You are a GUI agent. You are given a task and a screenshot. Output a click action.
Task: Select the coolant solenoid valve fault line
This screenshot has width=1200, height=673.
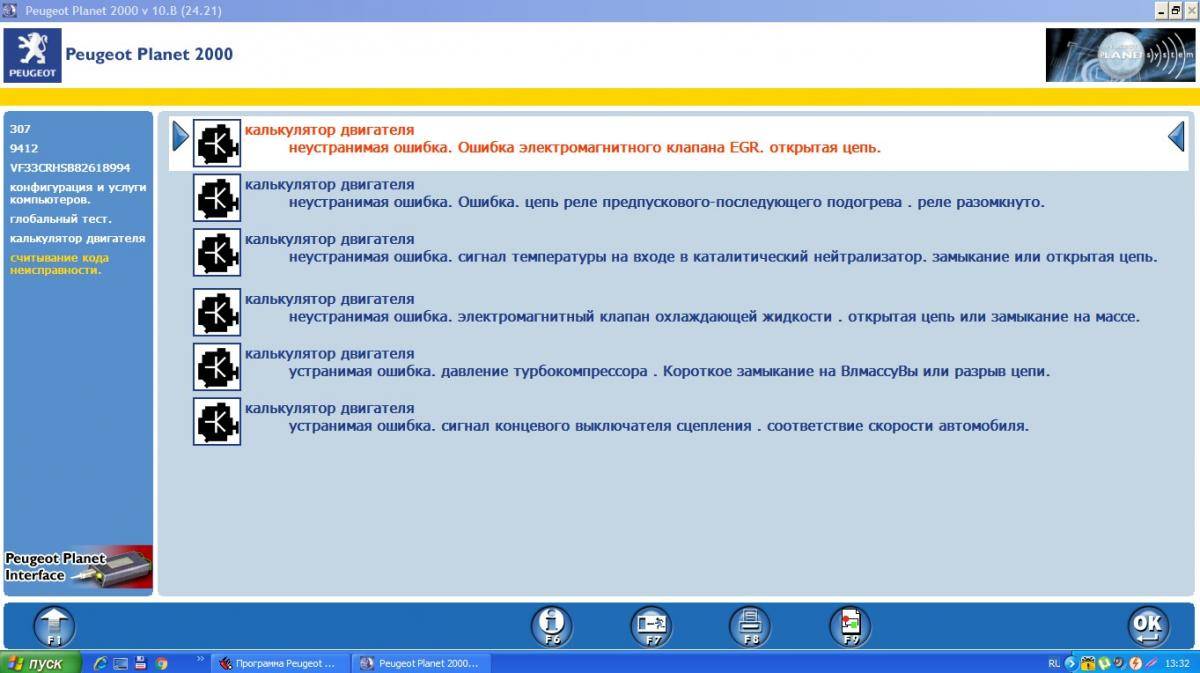[714, 317]
